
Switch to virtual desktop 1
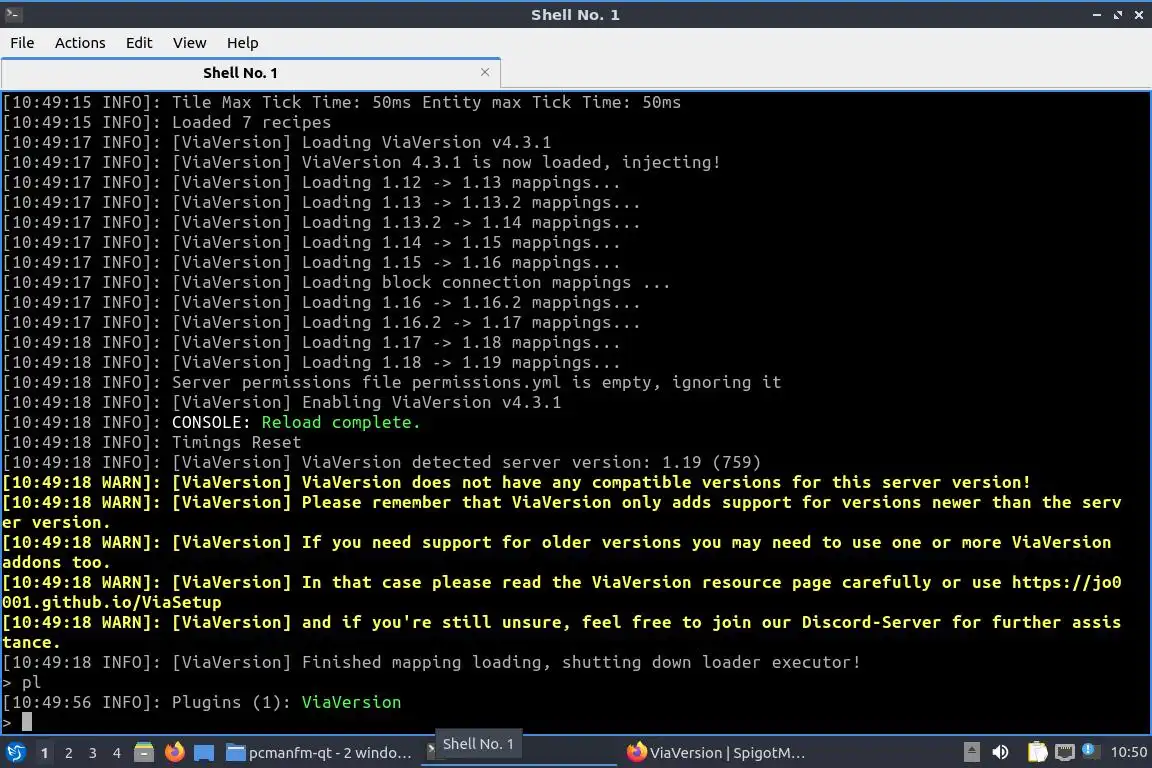44,753
